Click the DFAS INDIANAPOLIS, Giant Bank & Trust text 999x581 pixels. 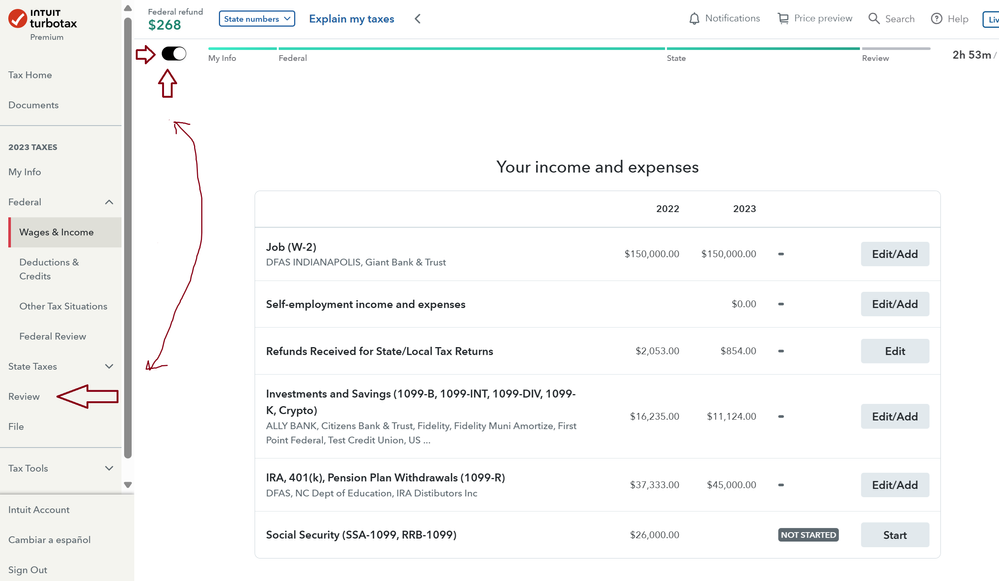[356, 262]
